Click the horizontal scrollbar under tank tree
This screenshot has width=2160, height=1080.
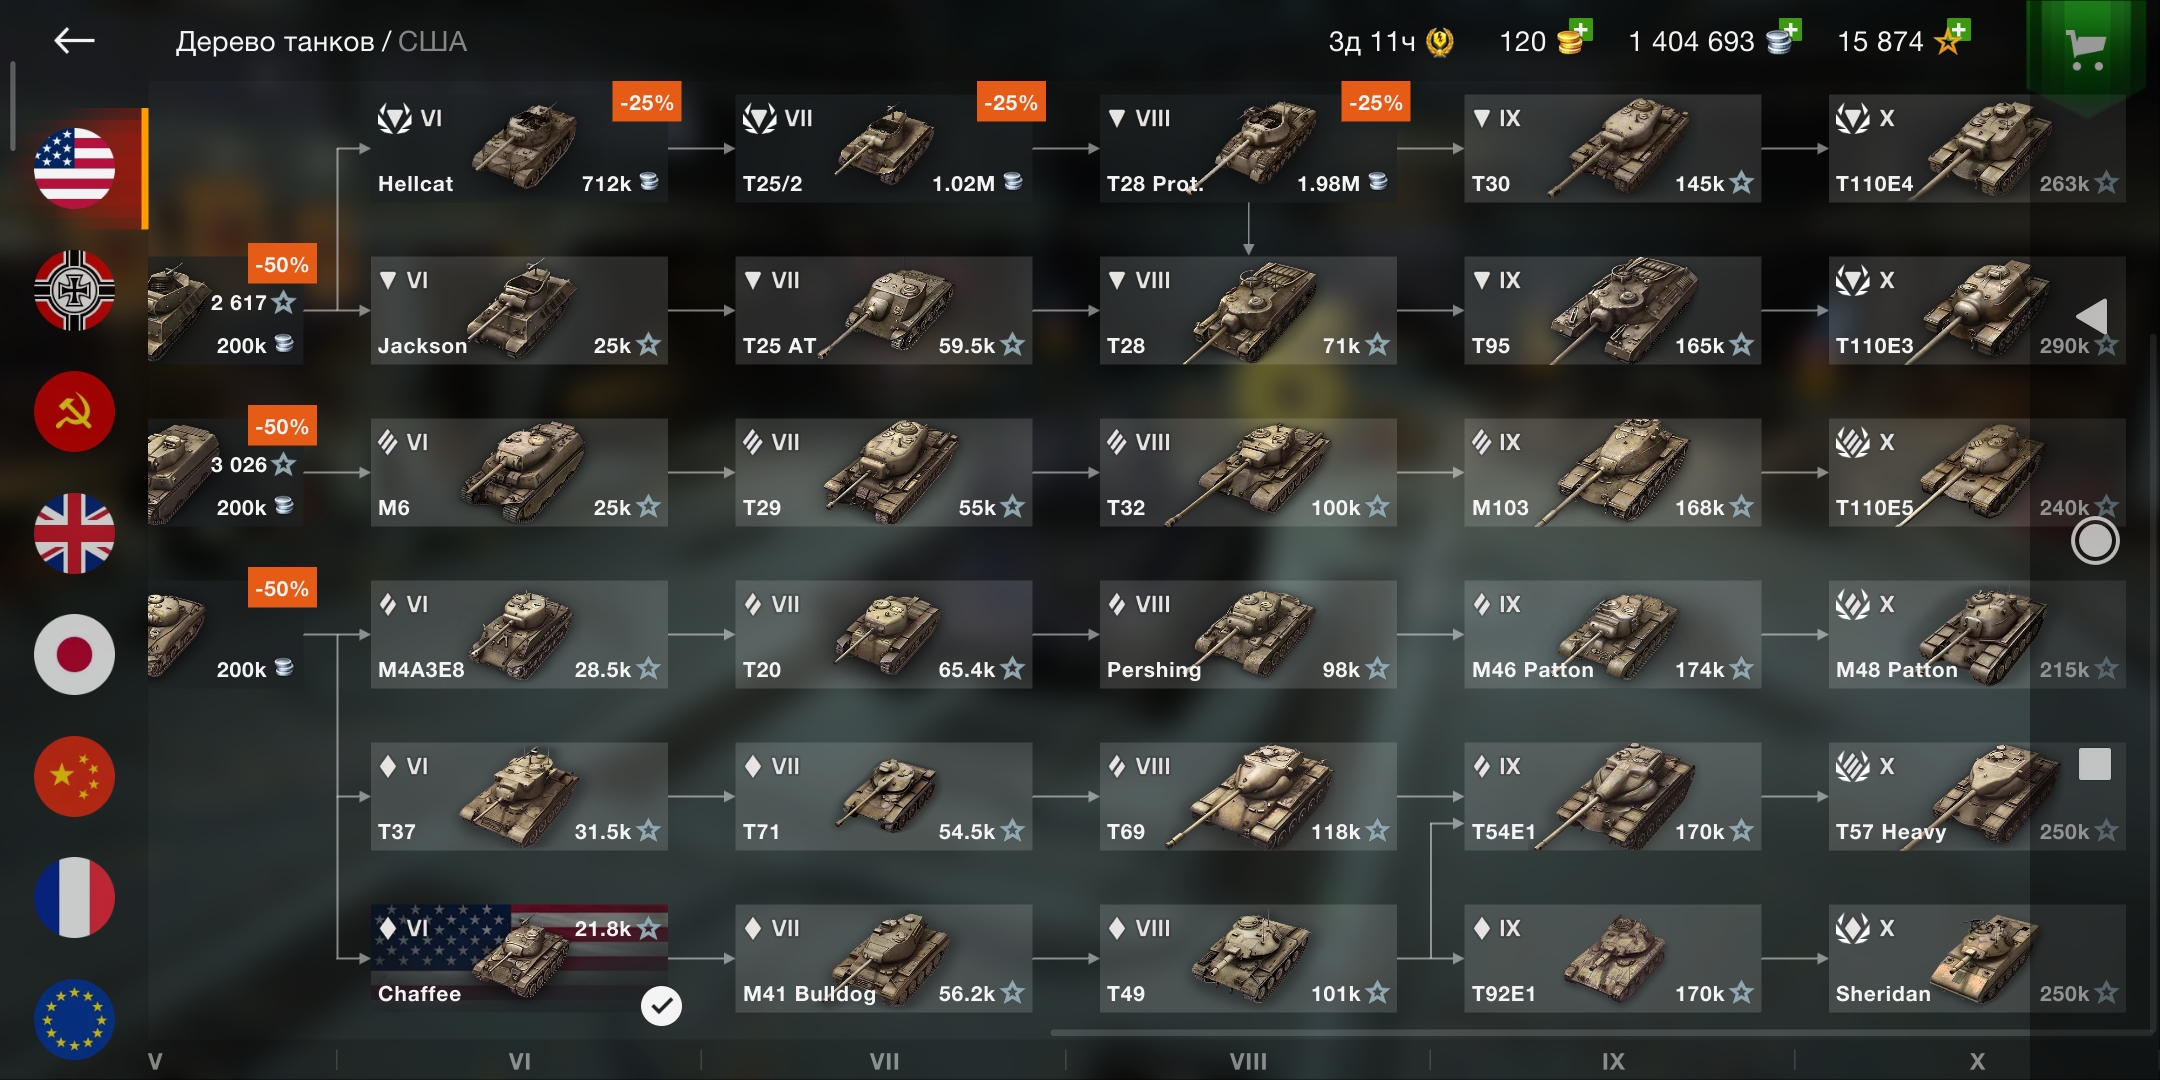[1600, 1033]
